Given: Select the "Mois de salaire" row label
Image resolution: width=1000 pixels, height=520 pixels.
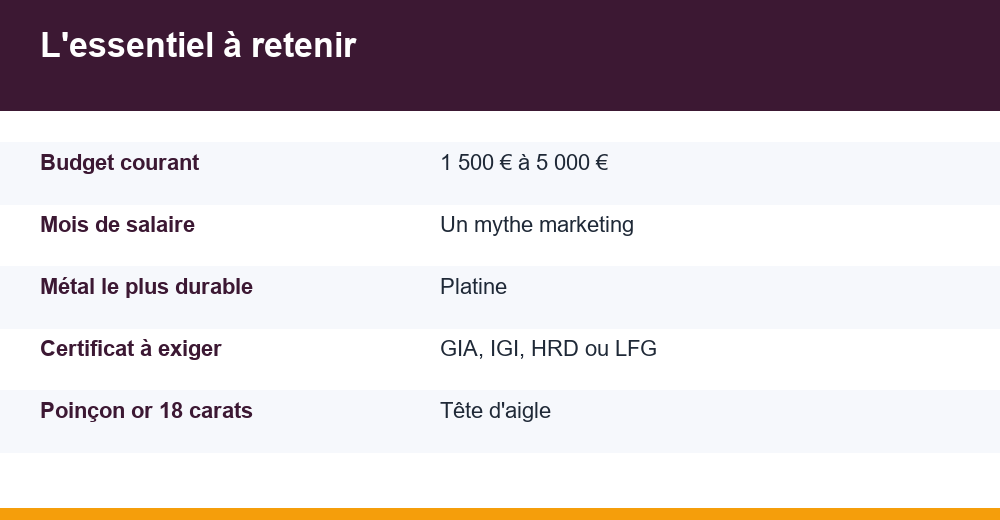Looking at the screenshot, I should (x=117, y=225).
